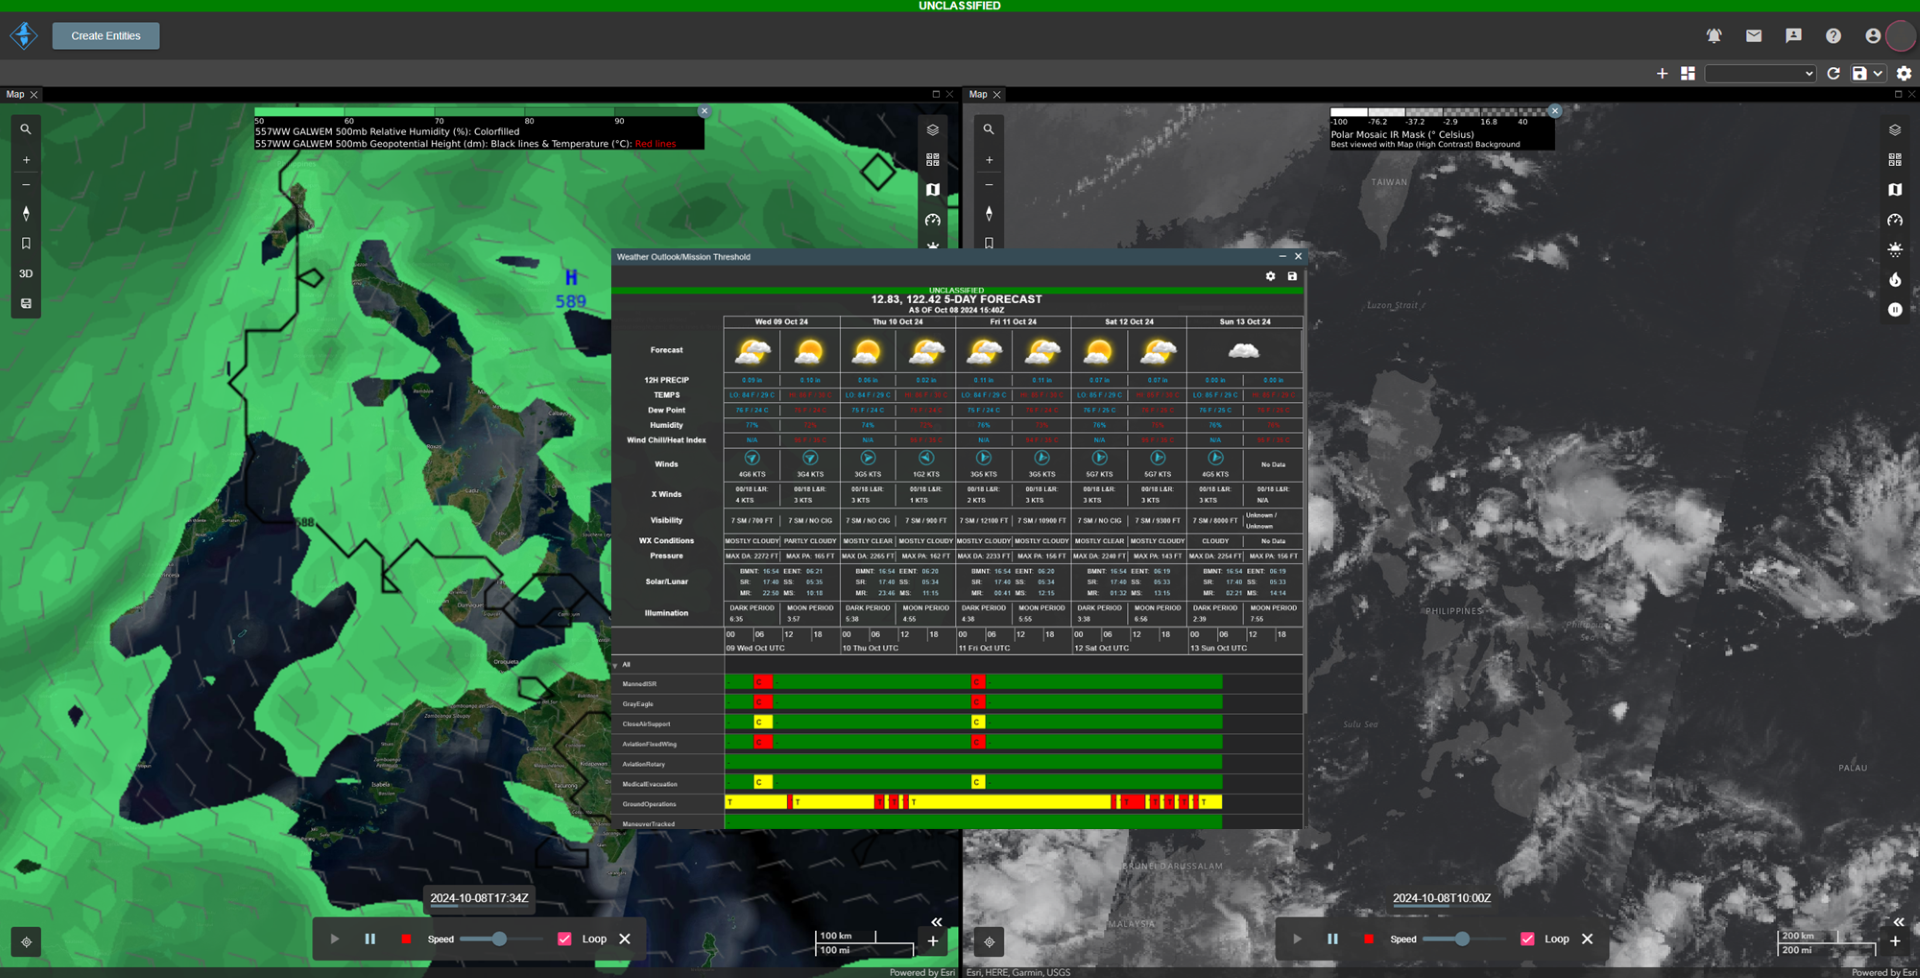Open the dashboard layout grid icon

pos(1688,73)
